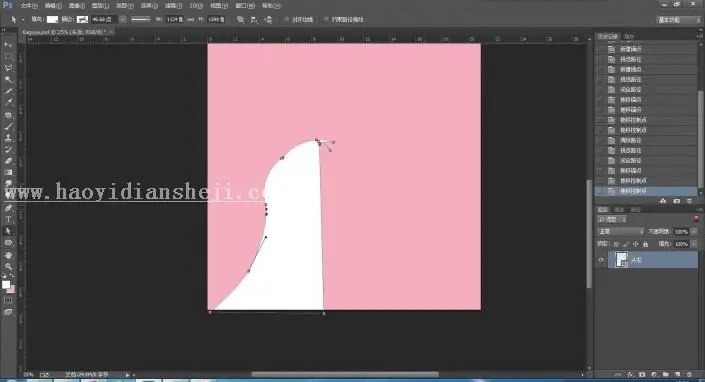Open the 编辑(E) menu
Screen dimensions: 705x382
click(x=53, y=6)
